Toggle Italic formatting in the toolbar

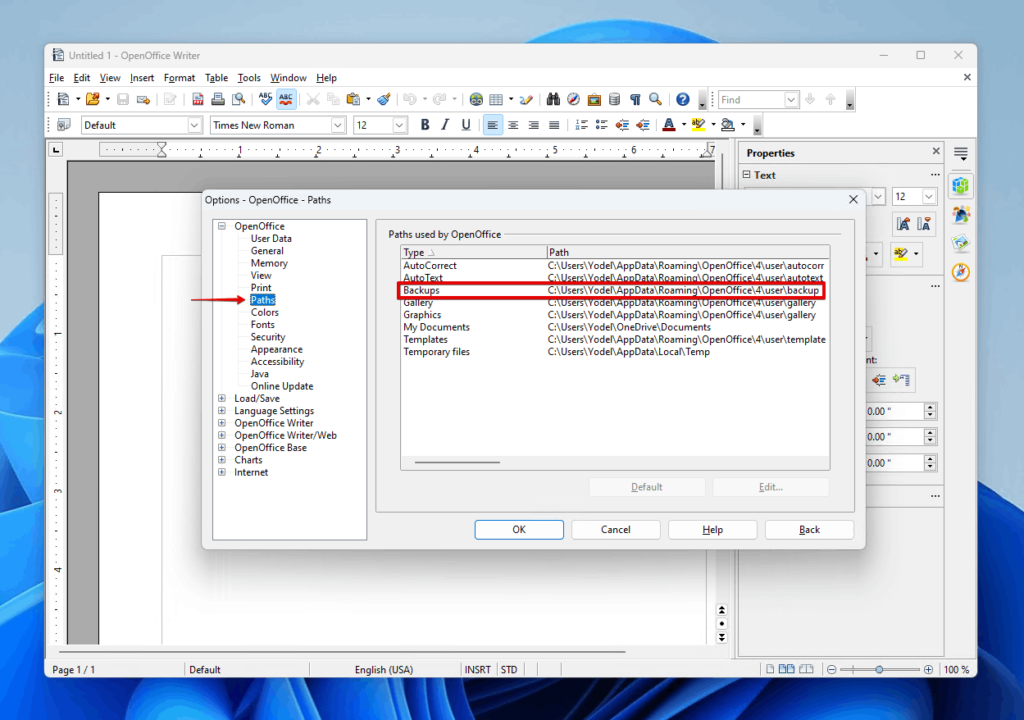445,125
